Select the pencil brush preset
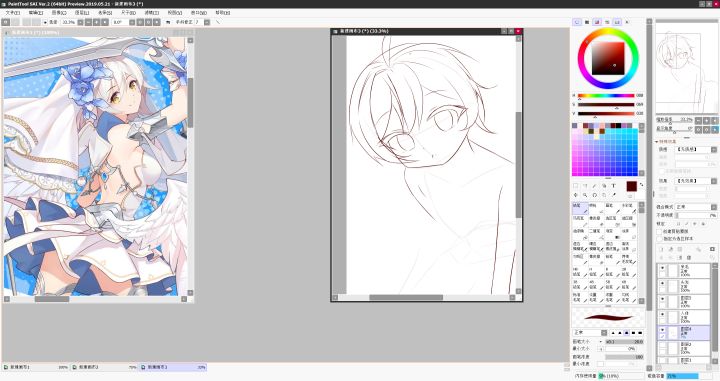720x381 pixels. [x=580, y=208]
